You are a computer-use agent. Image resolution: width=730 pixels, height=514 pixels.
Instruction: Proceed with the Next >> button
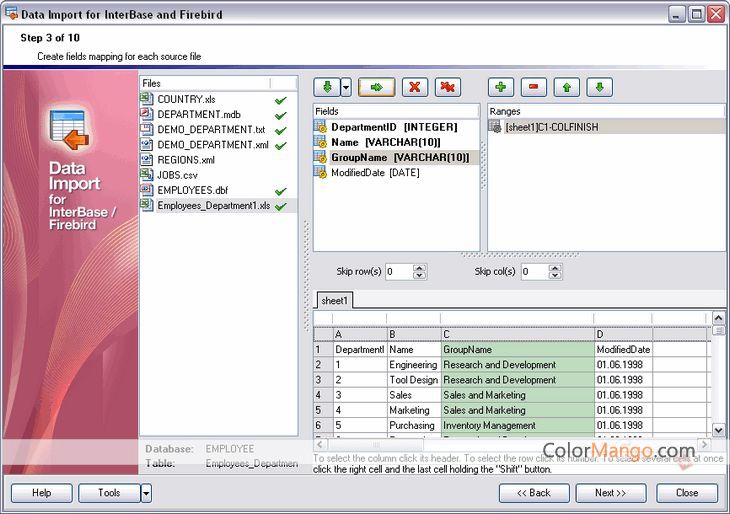(x=611, y=493)
